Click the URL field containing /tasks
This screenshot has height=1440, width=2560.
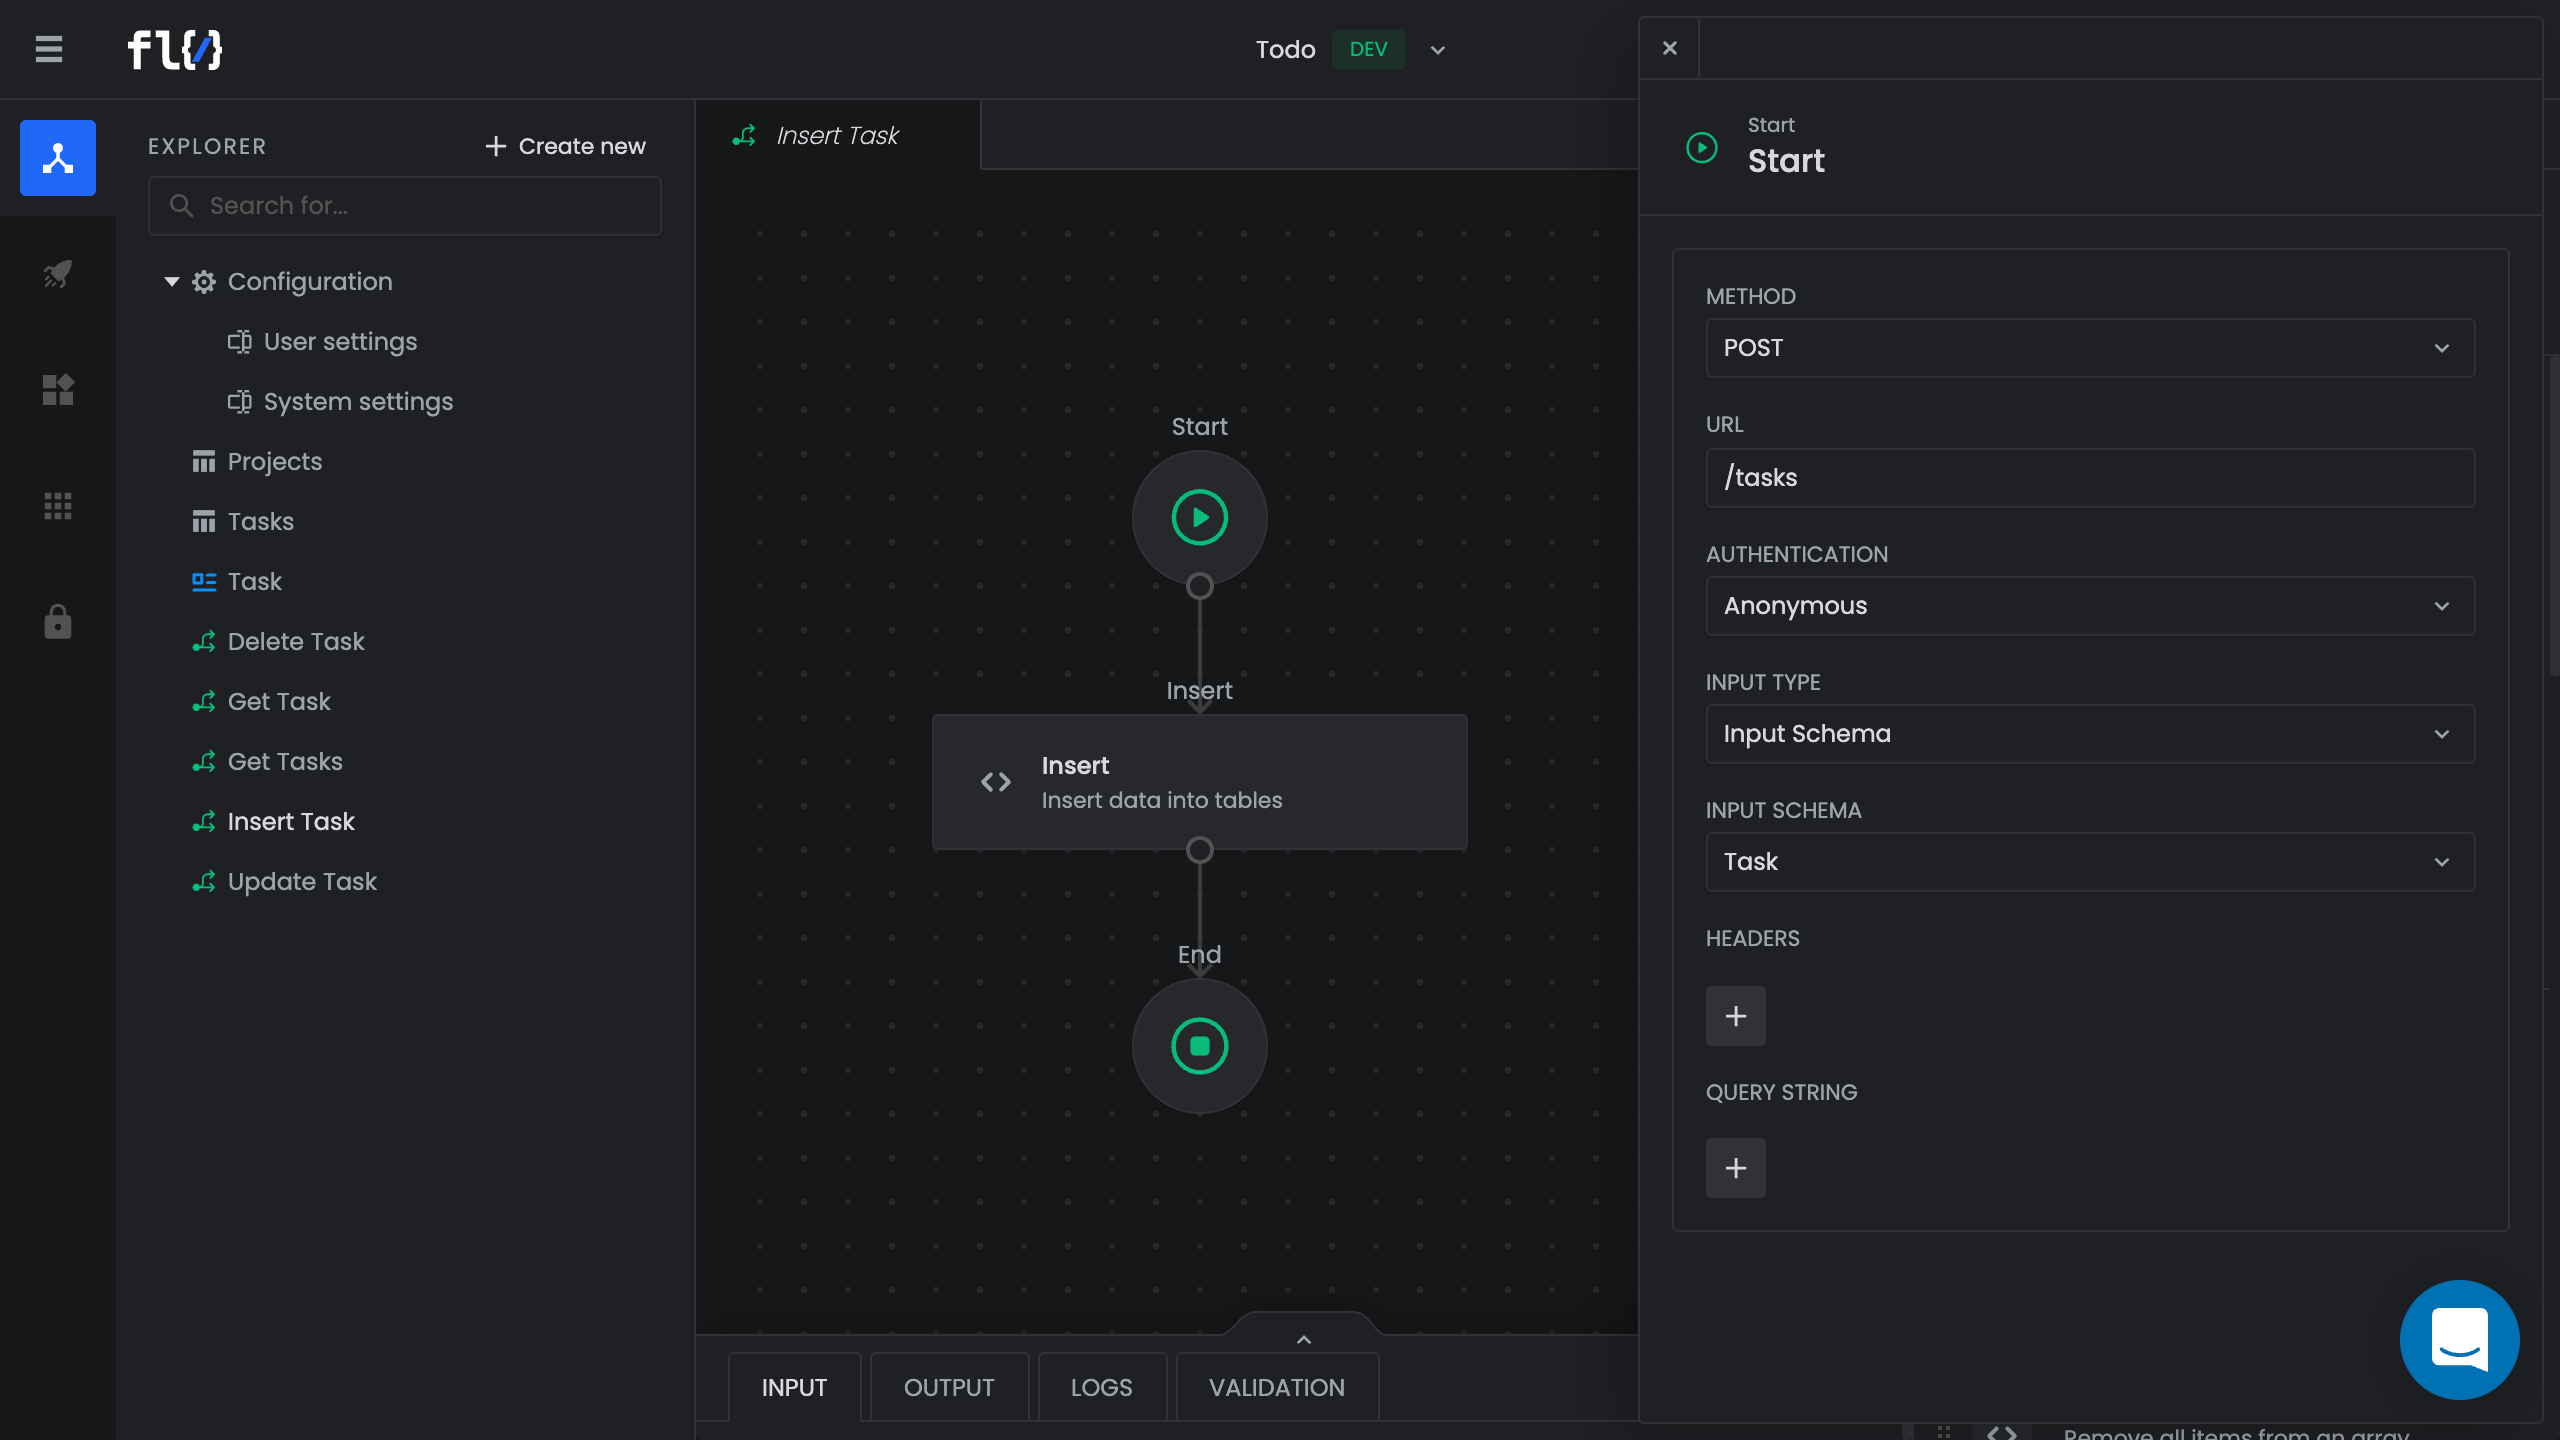2090,478
